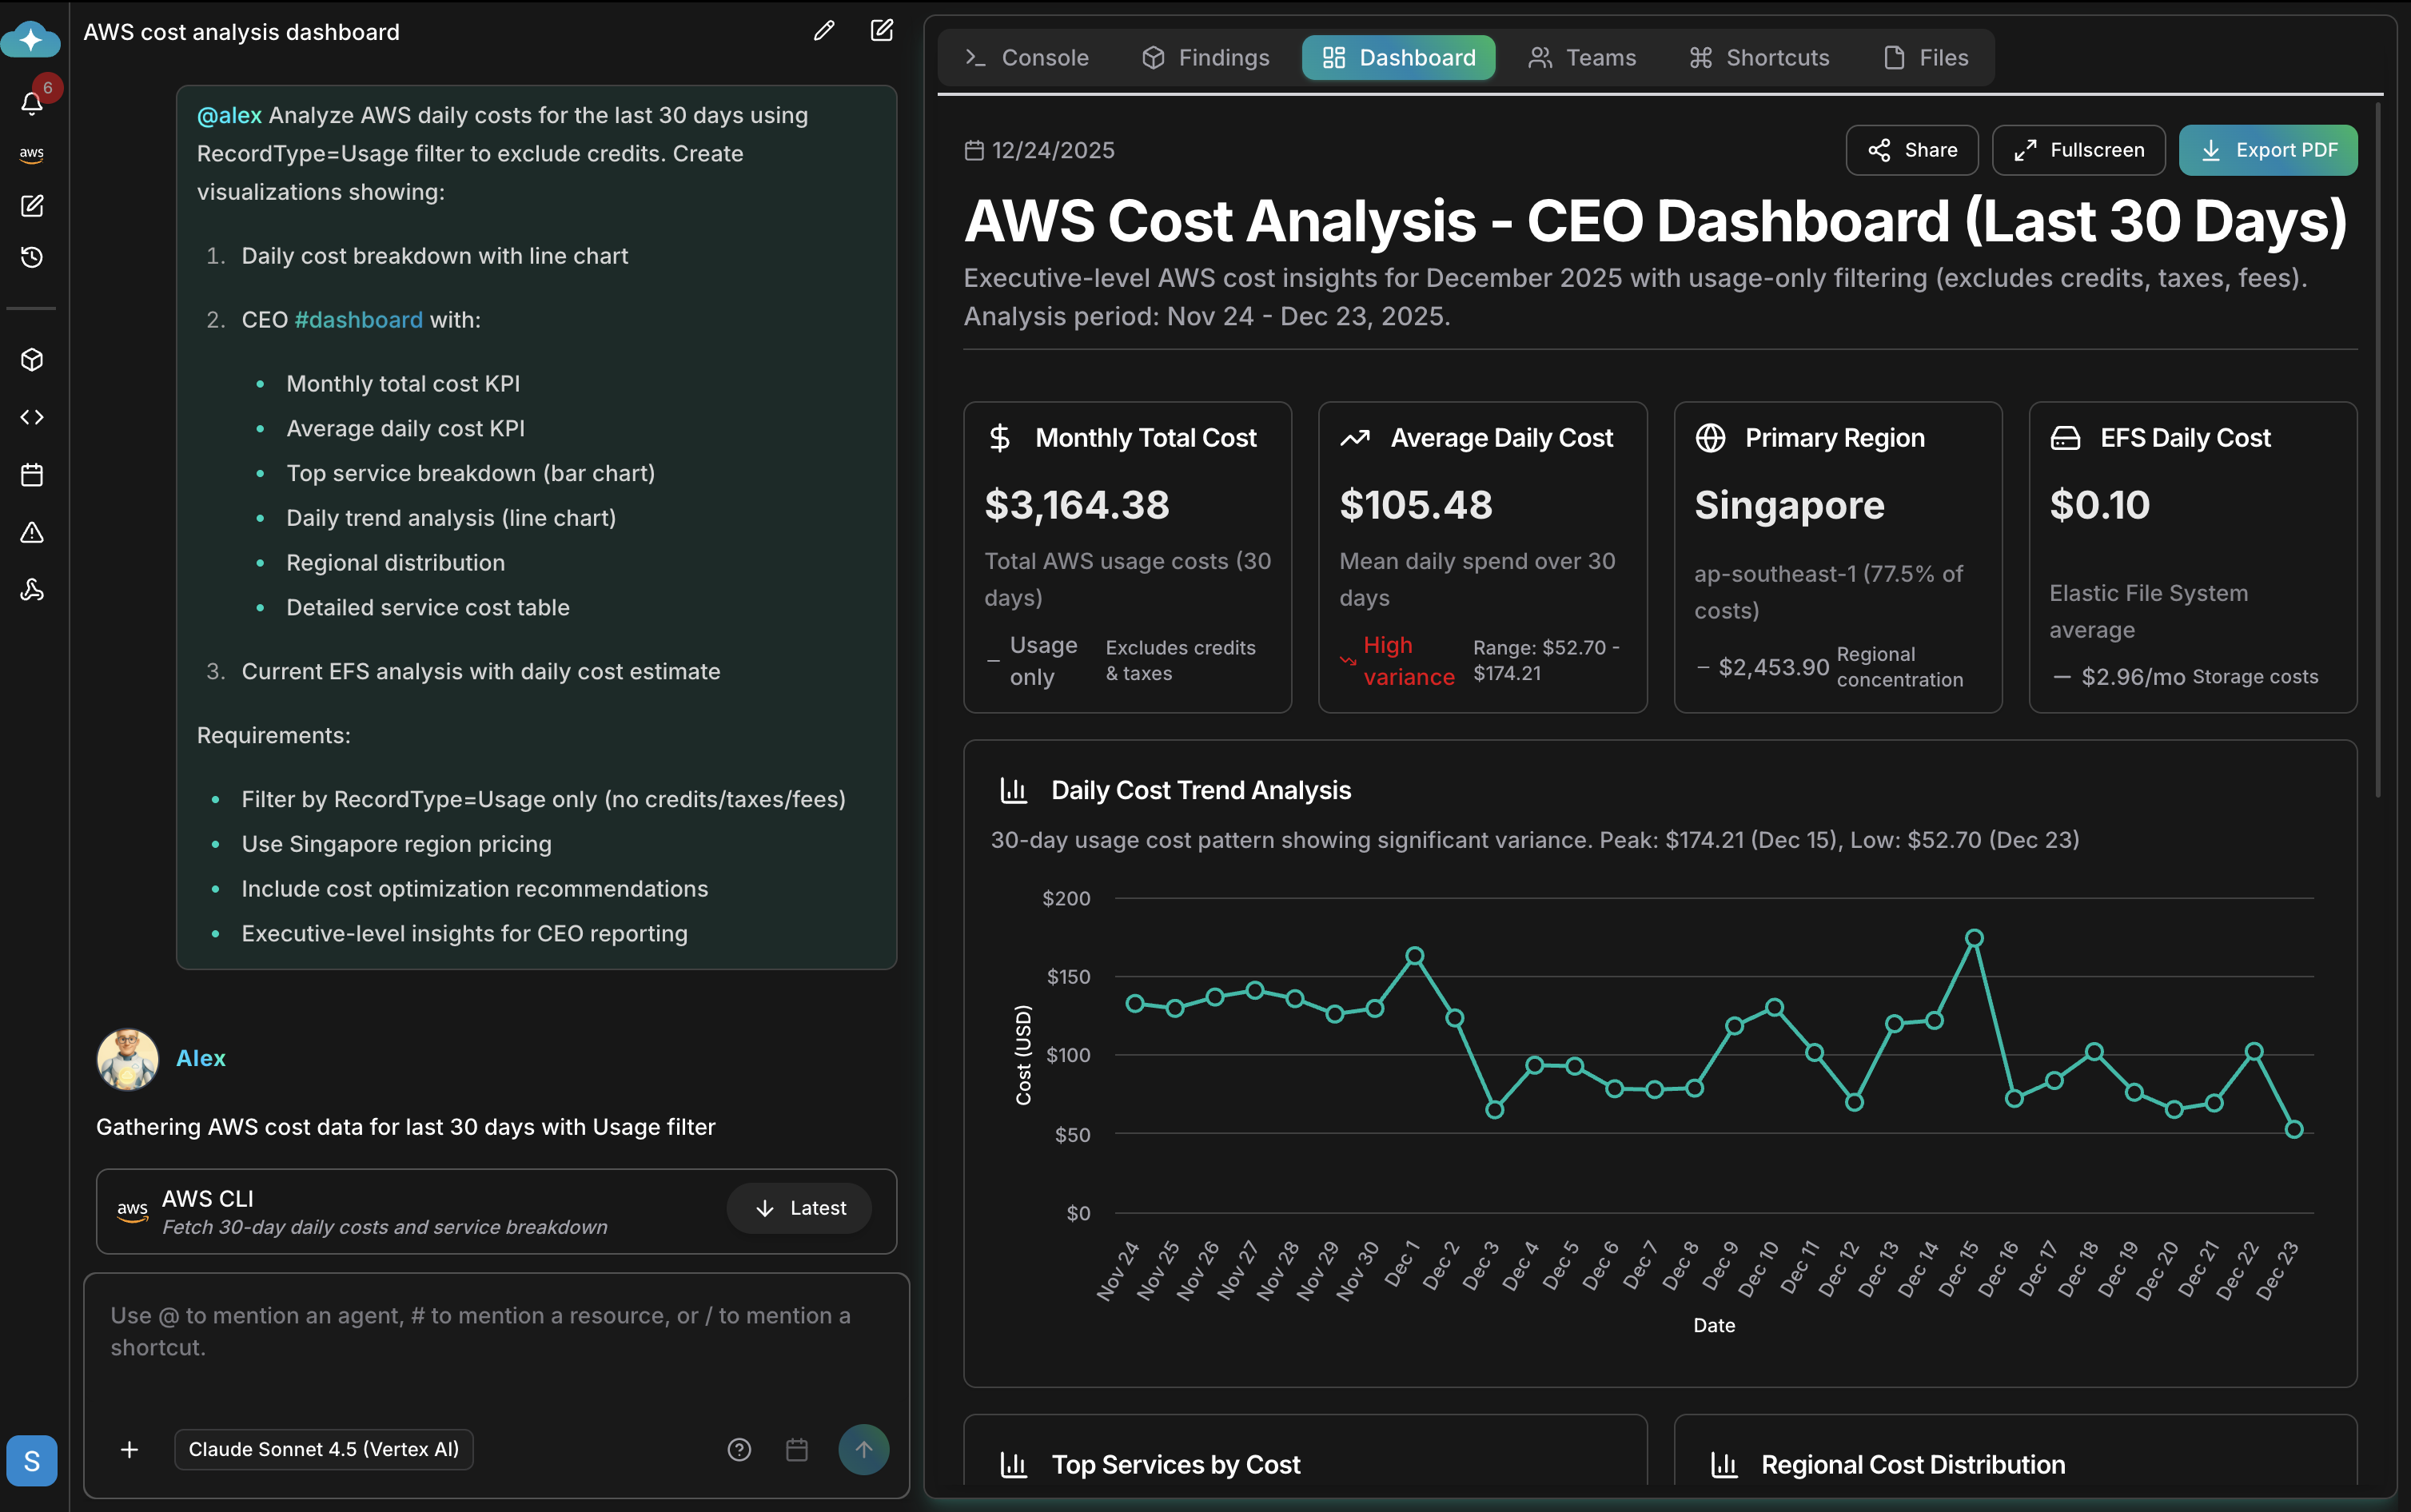Open the calendar icon in the sidebar
The width and height of the screenshot is (2411, 1512).
(31, 475)
